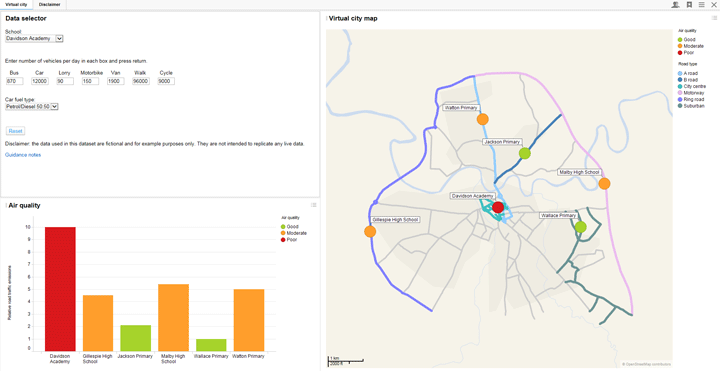Click the Bus vehicles input field

click(14, 81)
